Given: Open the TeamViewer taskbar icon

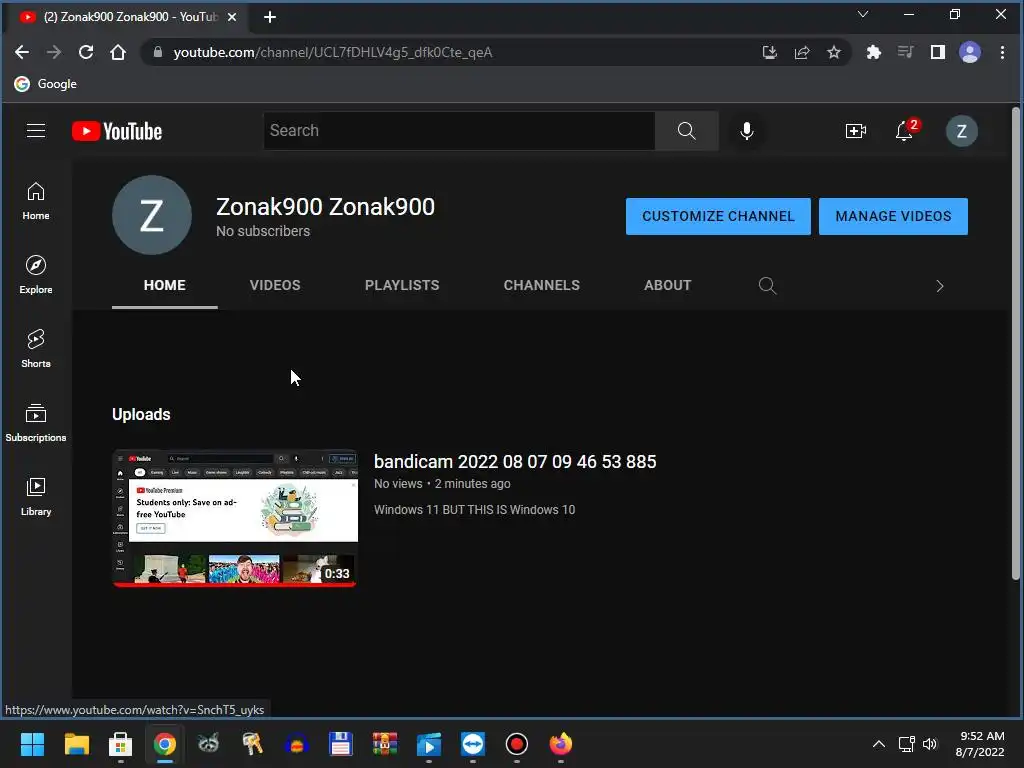Looking at the screenshot, I should click(473, 744).
